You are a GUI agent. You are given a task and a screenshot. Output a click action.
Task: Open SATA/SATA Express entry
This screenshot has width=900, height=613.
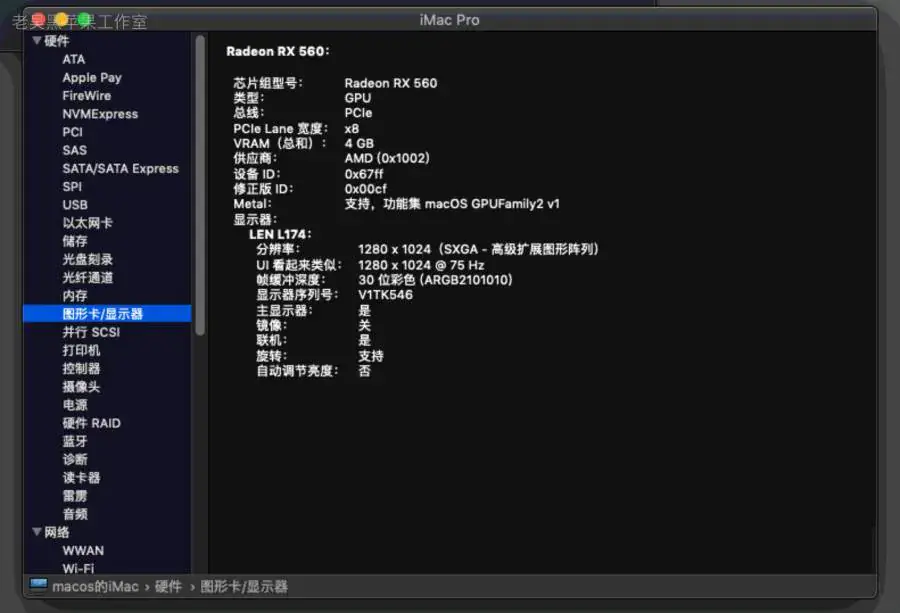coord(121,169)
